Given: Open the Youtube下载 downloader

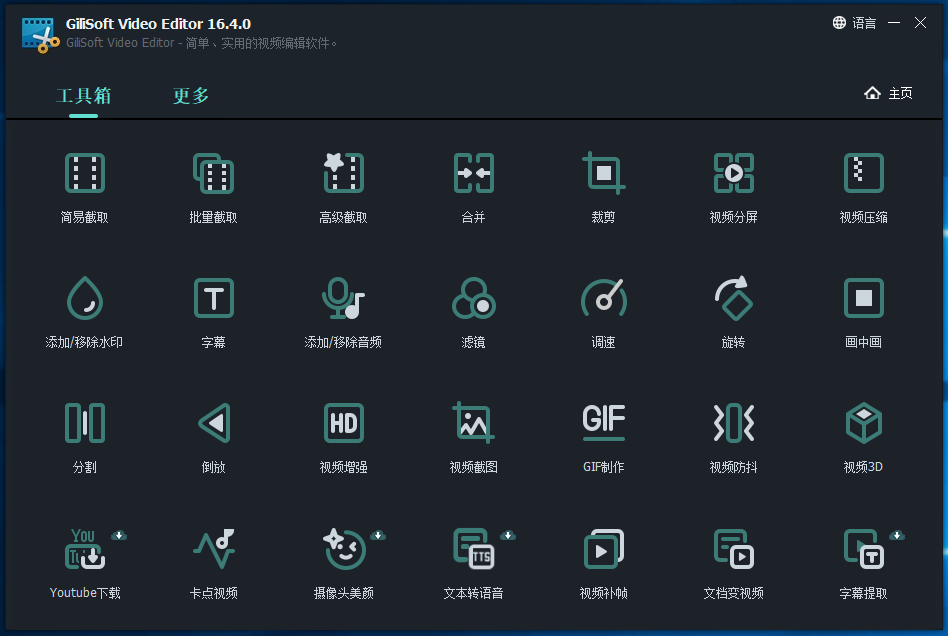Looking at the screenshot, I should coord(85,550).
